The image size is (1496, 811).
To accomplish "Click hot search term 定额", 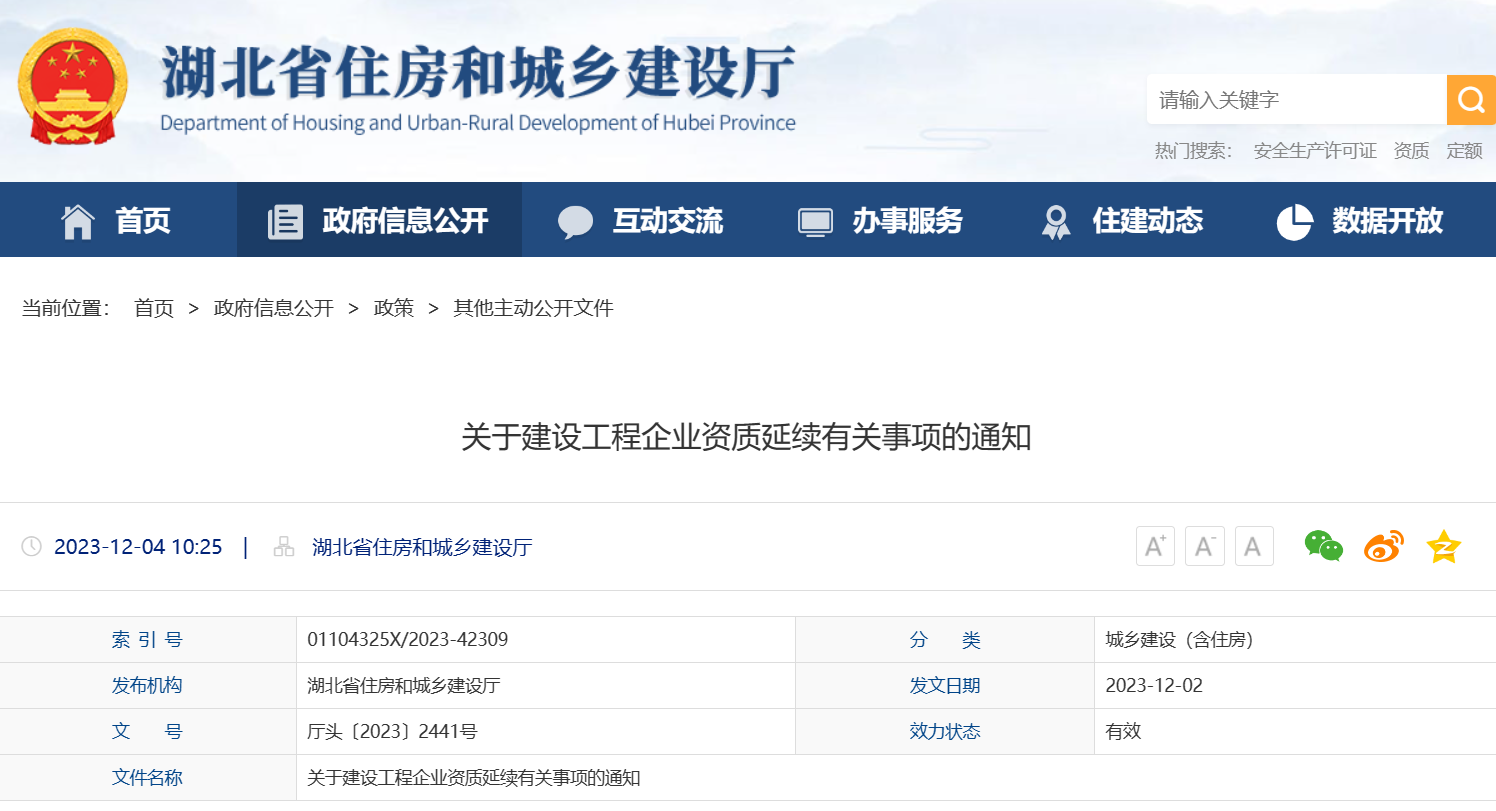I will click(x=1464, y=151).
